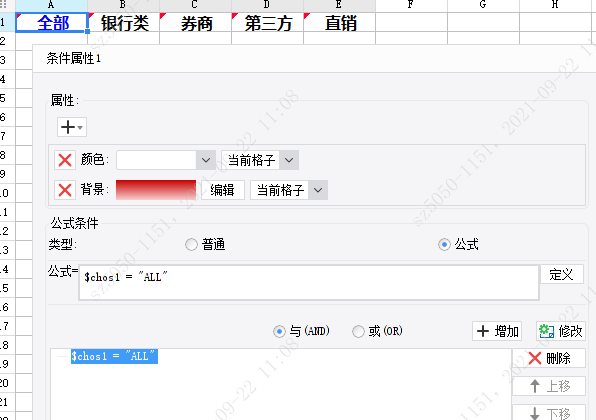Click row 1 header
Screen dimensions: 596x420
pos(7,23)
